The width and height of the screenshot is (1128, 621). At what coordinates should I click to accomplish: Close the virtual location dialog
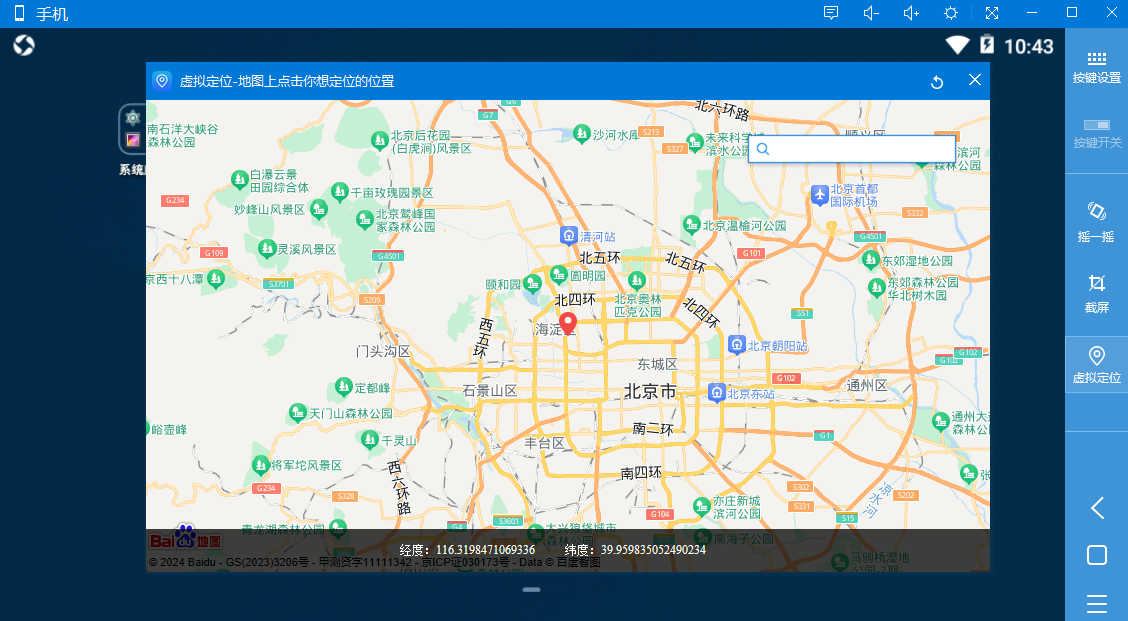(975, 81)
